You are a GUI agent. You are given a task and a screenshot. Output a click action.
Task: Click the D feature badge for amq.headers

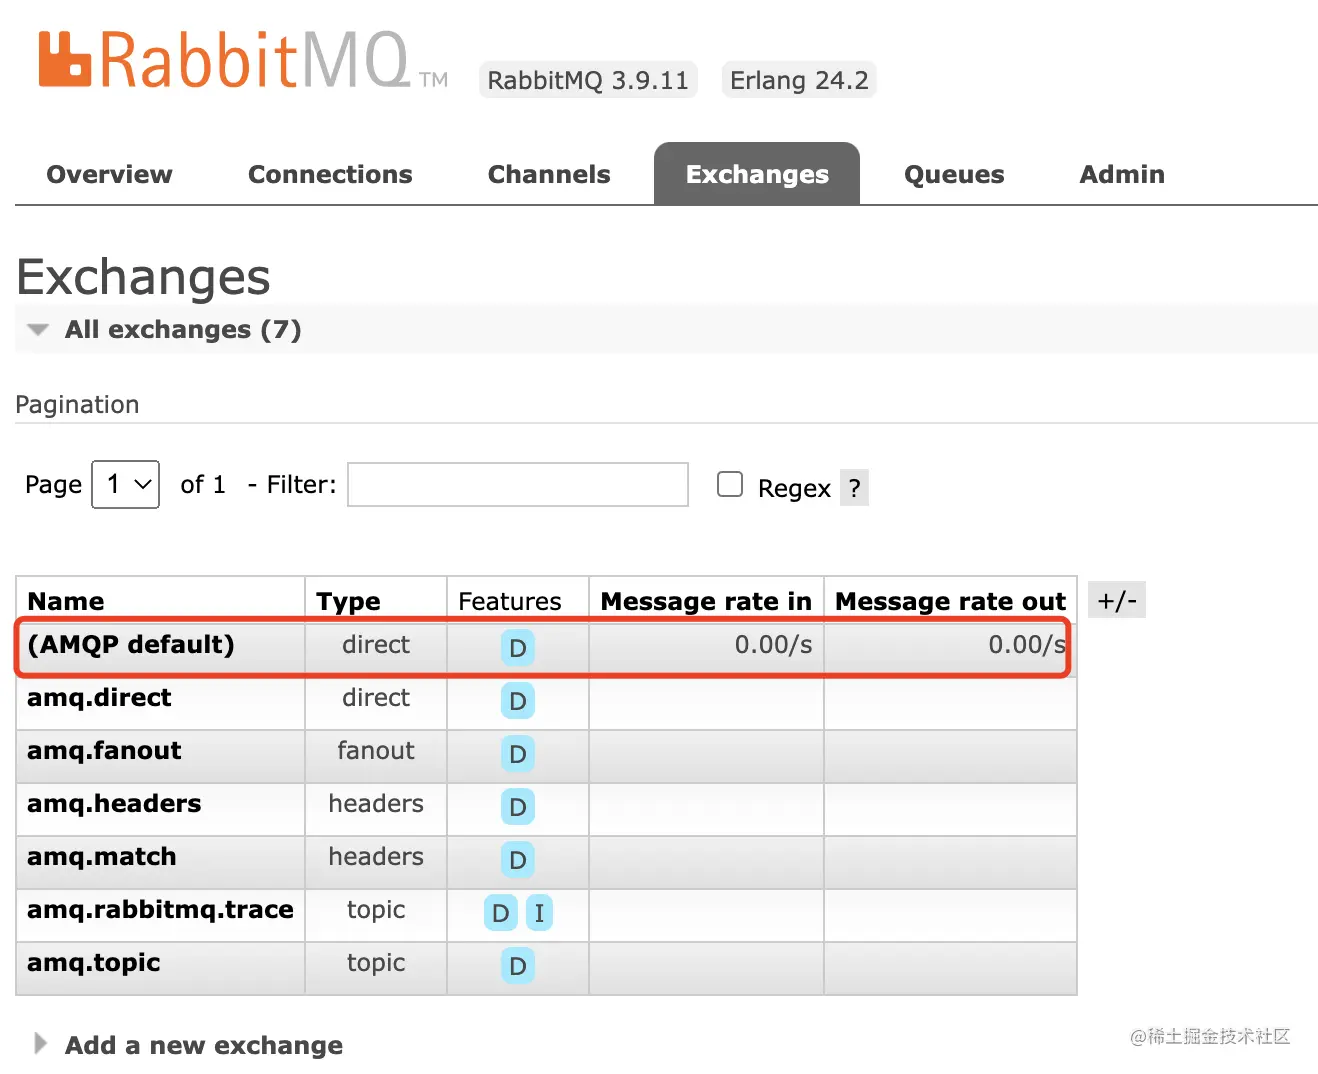[x=517, y=807]
